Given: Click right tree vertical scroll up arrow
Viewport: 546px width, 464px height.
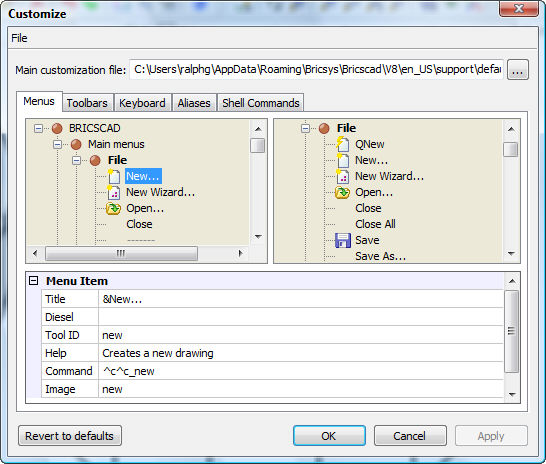Looking at the screenshot, I should 511,129.
